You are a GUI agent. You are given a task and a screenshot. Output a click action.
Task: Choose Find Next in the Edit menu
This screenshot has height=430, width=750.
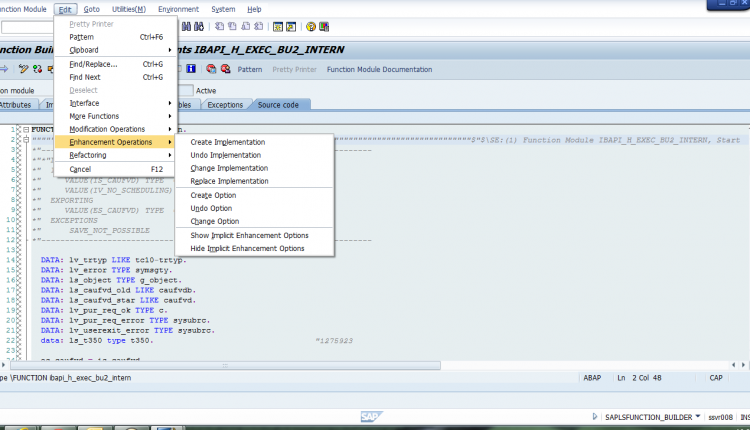coord(115,77)
